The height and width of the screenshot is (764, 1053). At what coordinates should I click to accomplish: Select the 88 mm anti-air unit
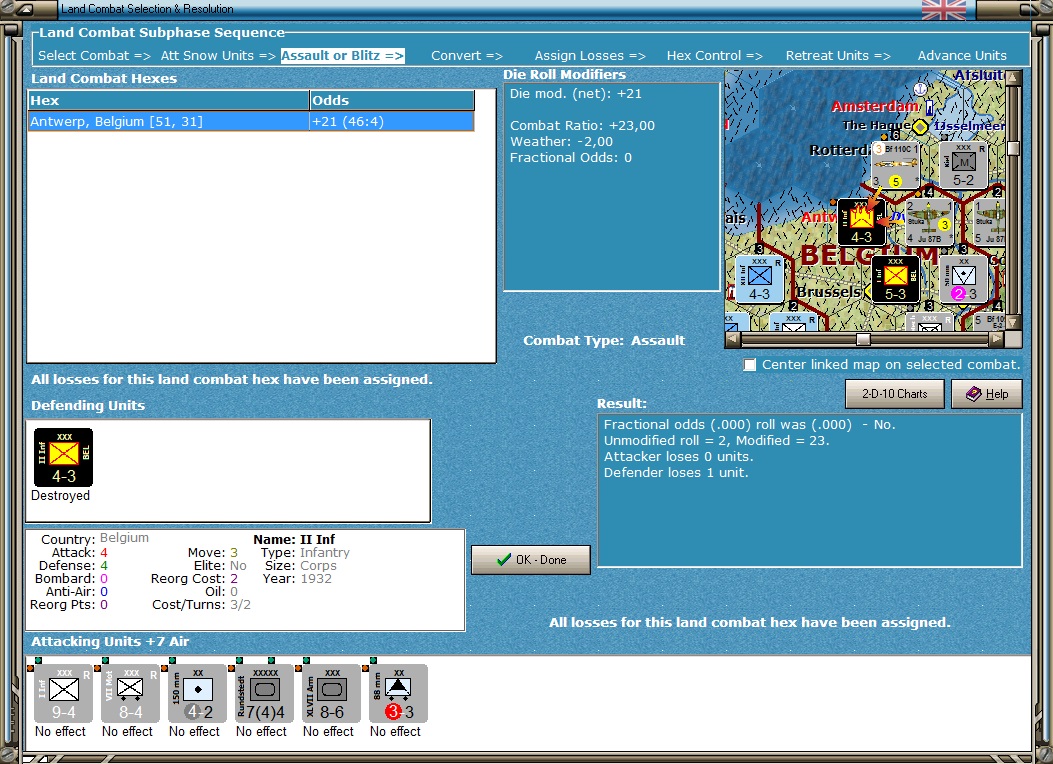(x=398, y=693)
